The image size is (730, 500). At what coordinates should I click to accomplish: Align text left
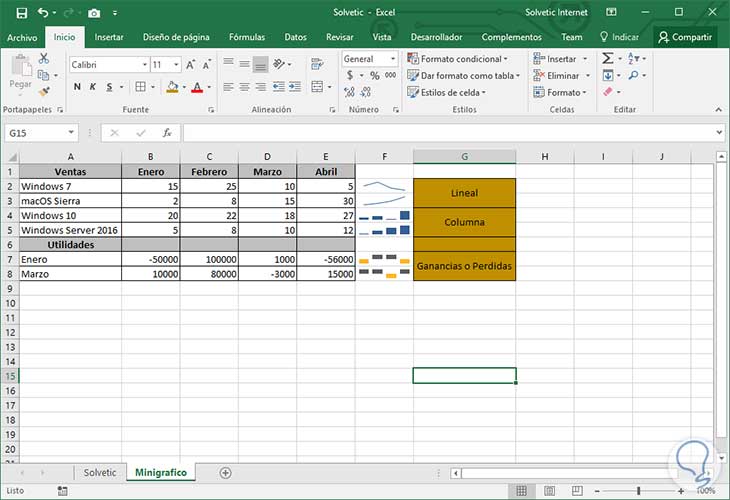click(x=228, y=87)
